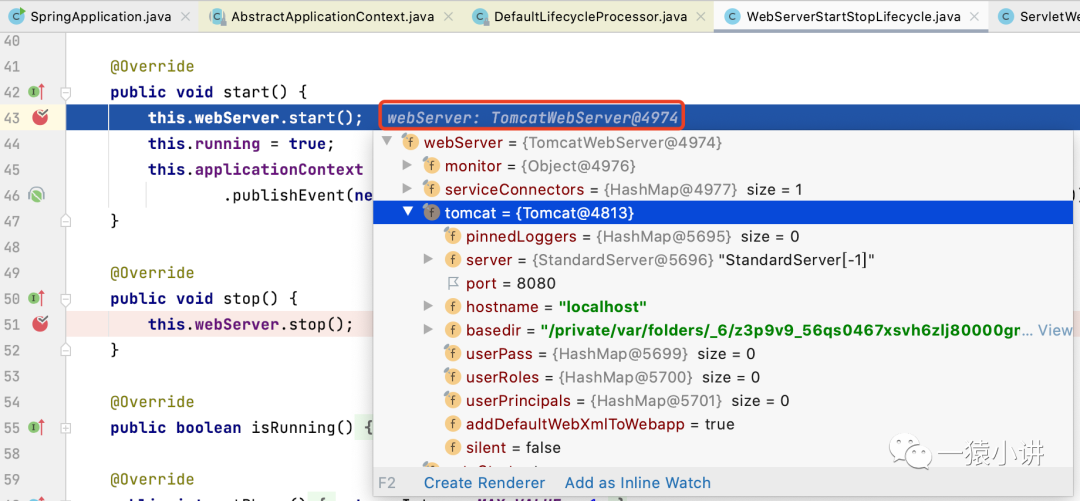Open AbstractApplicationContext.java tab
The image size is (1080, 501).
(x=332, y=15)
